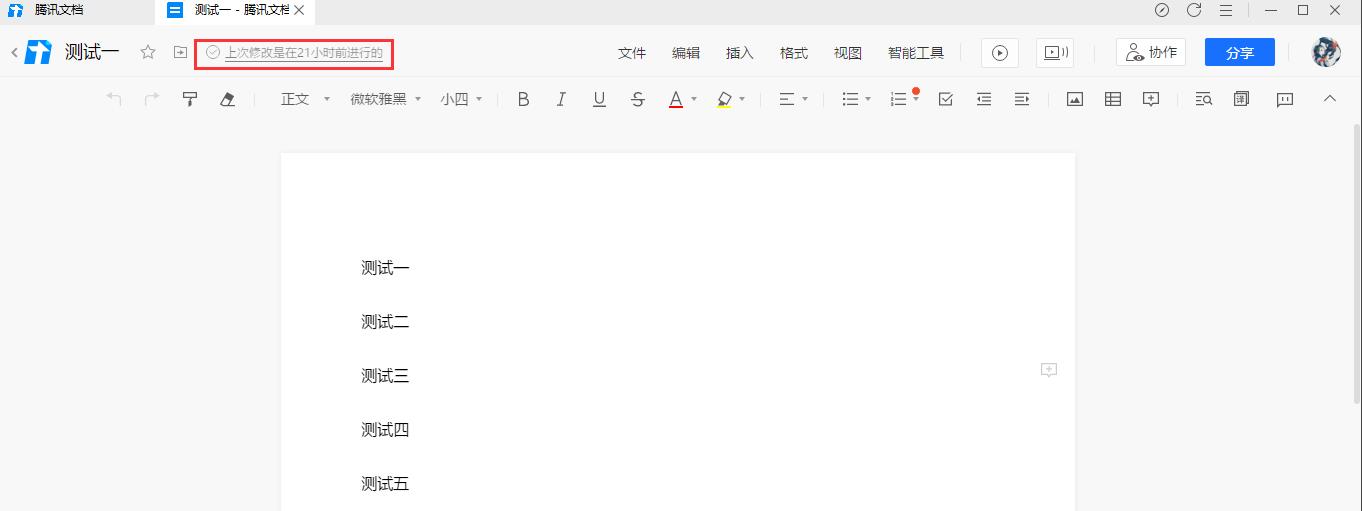The width and height of the screenshot is (1362, 511).
Task: Open the last-modified history link
Action: [x=303, y=53]
